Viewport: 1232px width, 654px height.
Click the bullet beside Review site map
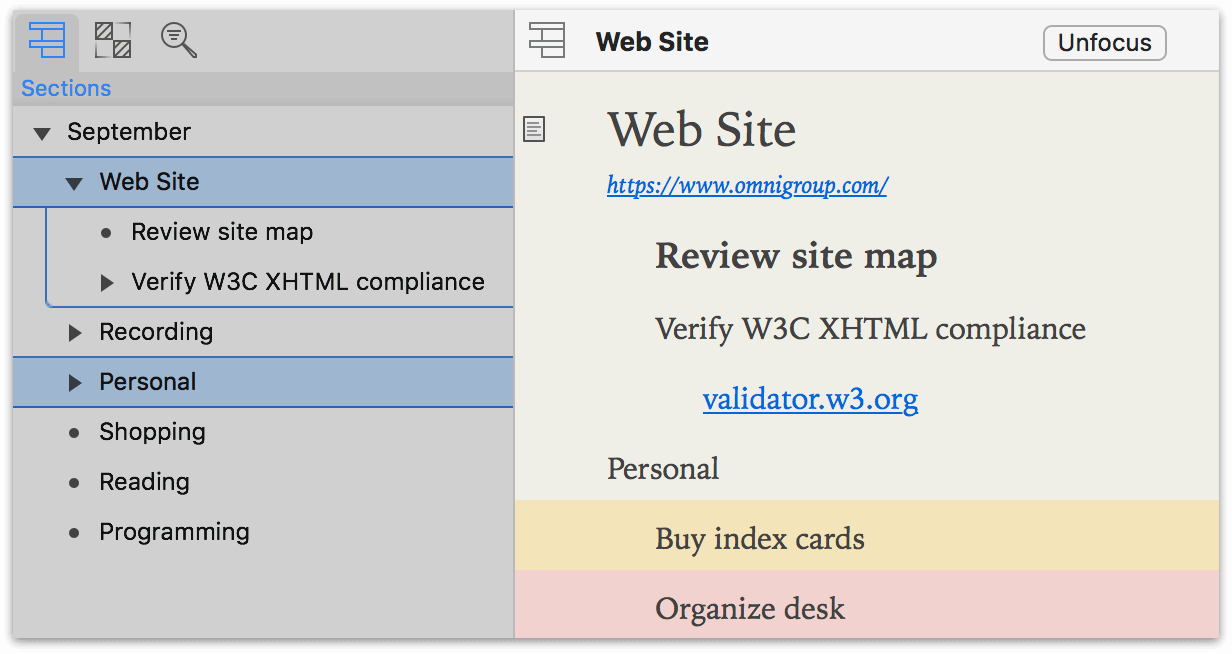106,233
